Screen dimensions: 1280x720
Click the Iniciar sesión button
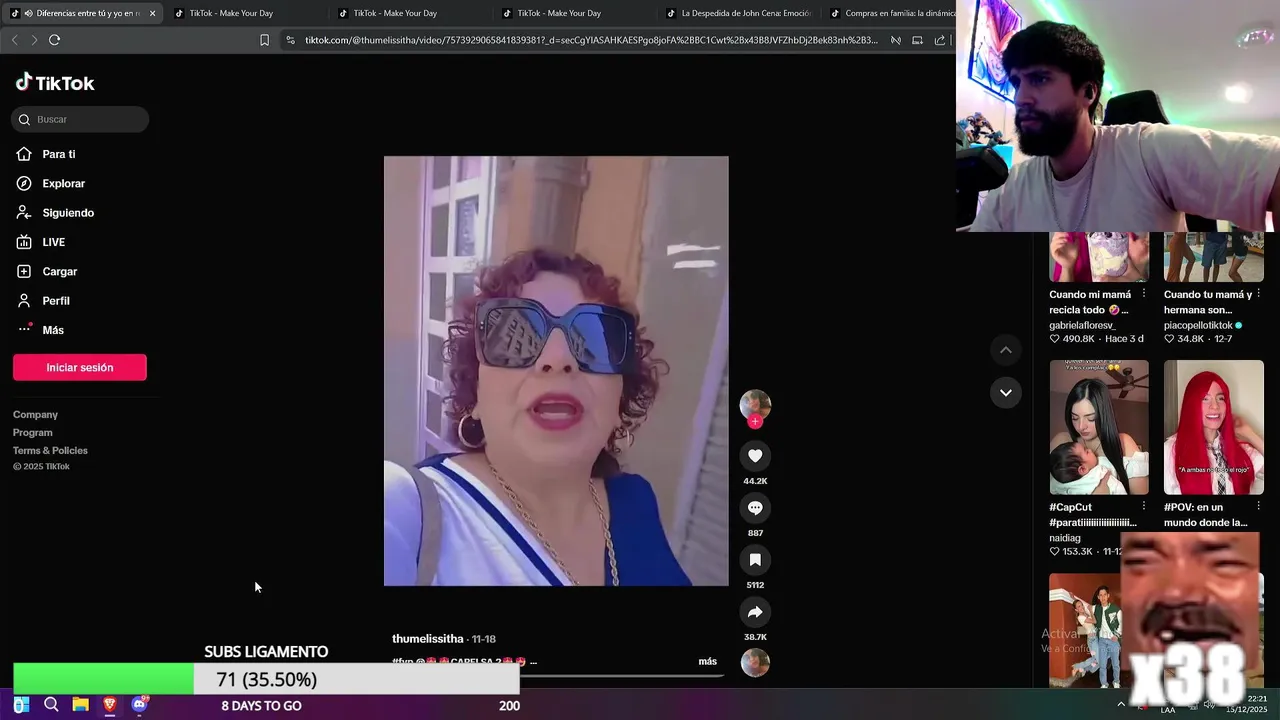(x=80, y=367)
